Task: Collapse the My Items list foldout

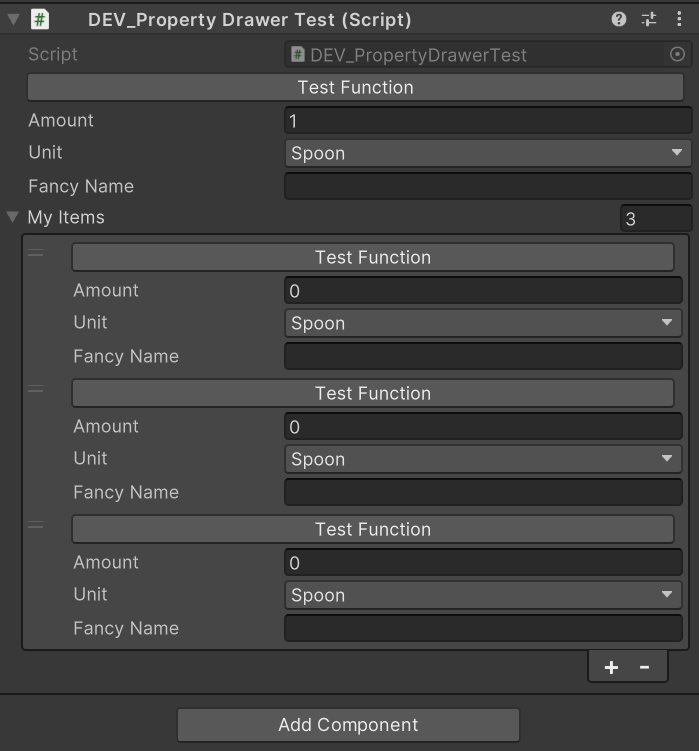Action: [x=13, y=217]
